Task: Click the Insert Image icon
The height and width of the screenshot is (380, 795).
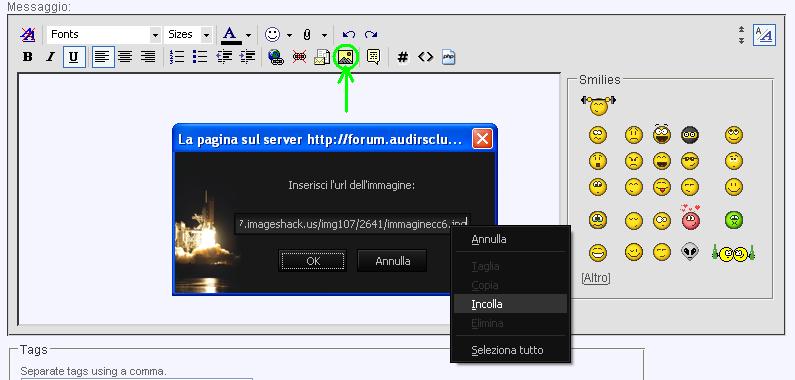Action: tap(346, 57)
